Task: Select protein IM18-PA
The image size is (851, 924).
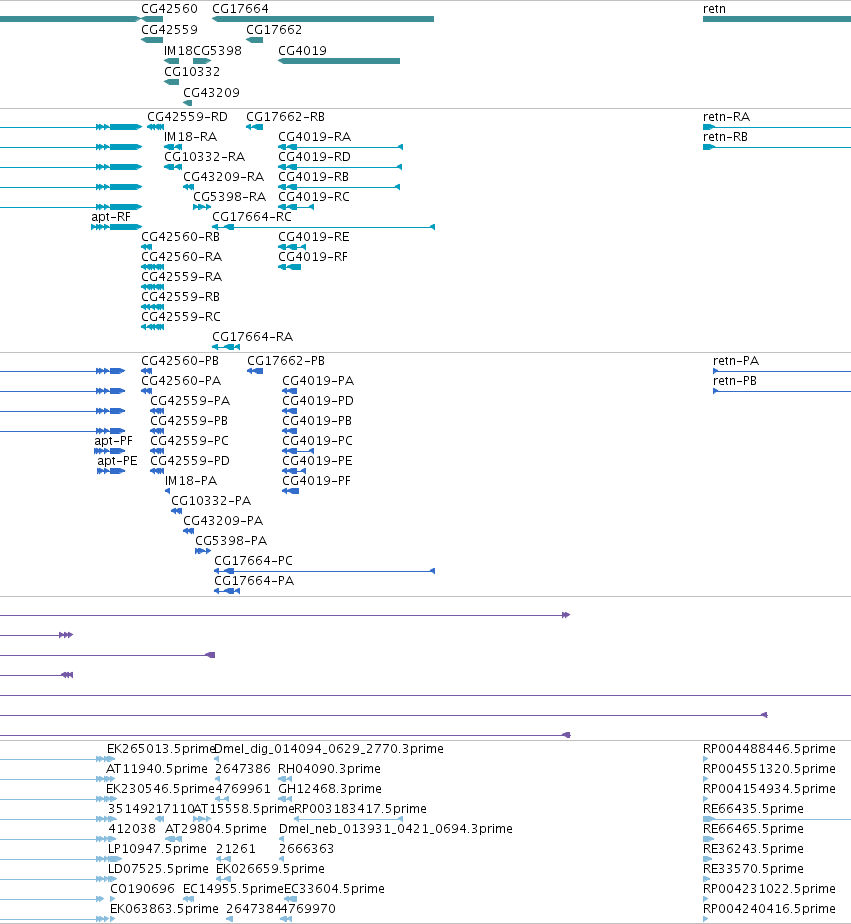Action: point(191,481)
